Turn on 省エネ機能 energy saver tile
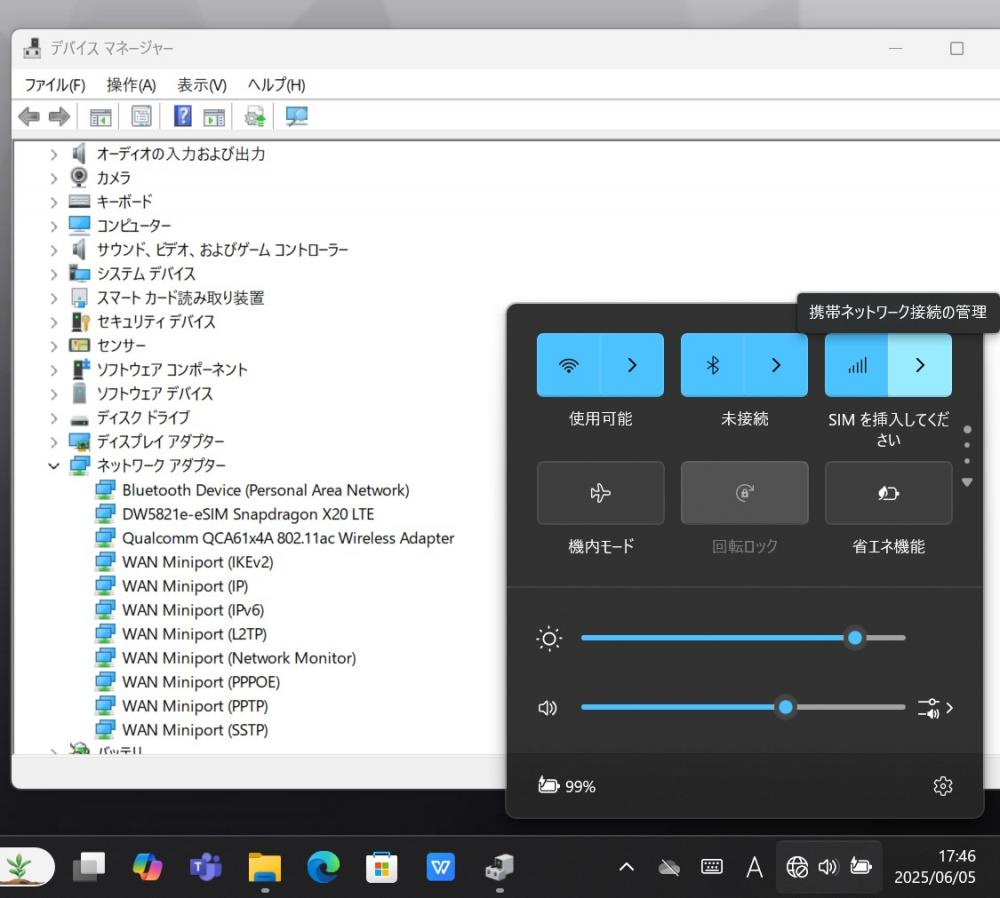The height and width of the screenshot is (898, 1000). (888, 493)
